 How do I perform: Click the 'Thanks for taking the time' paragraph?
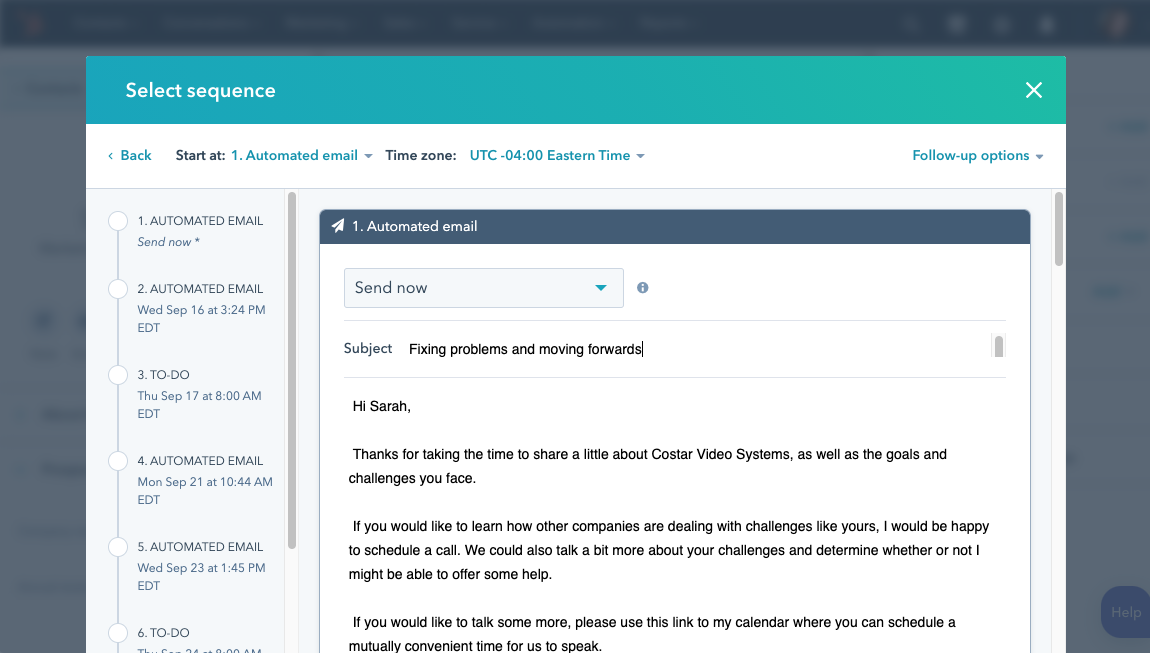(648, 467)
